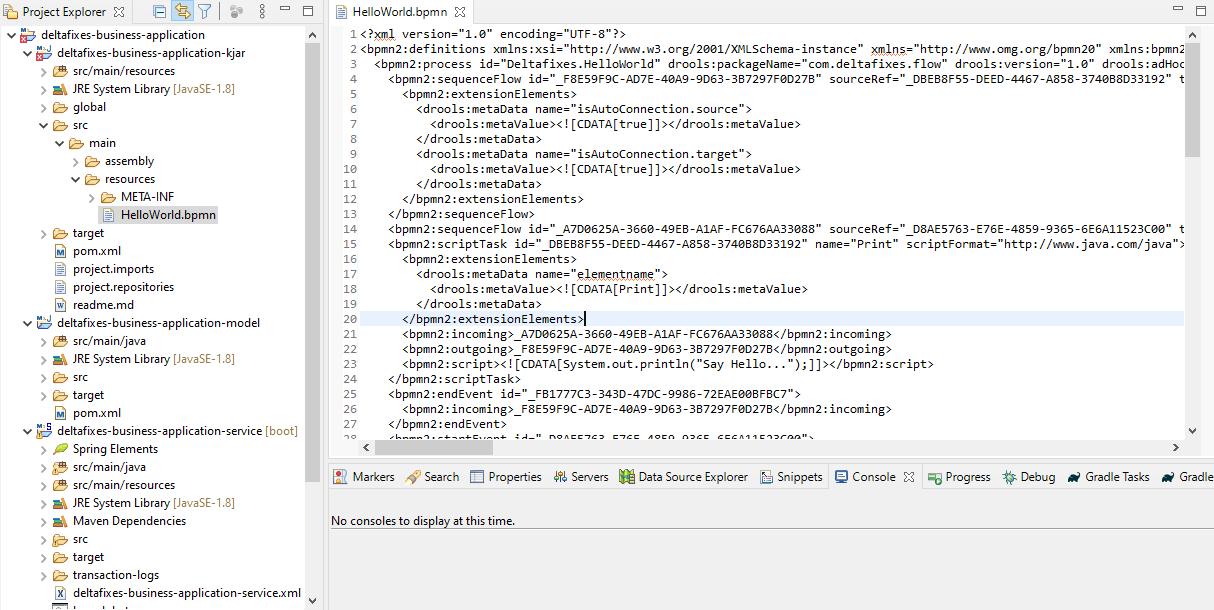Click the editor's horizontal scrollbar right arrow
Screen dimensions: 1214x610
click(1175, 448)
